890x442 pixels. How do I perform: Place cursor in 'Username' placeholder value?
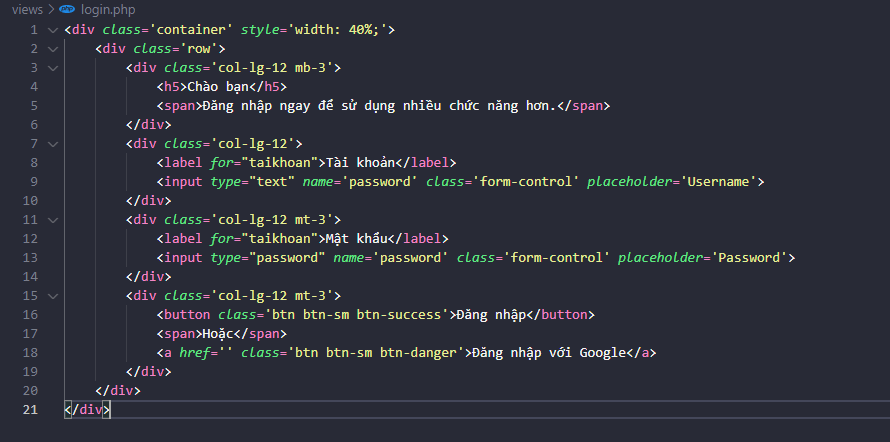[721, 181]
